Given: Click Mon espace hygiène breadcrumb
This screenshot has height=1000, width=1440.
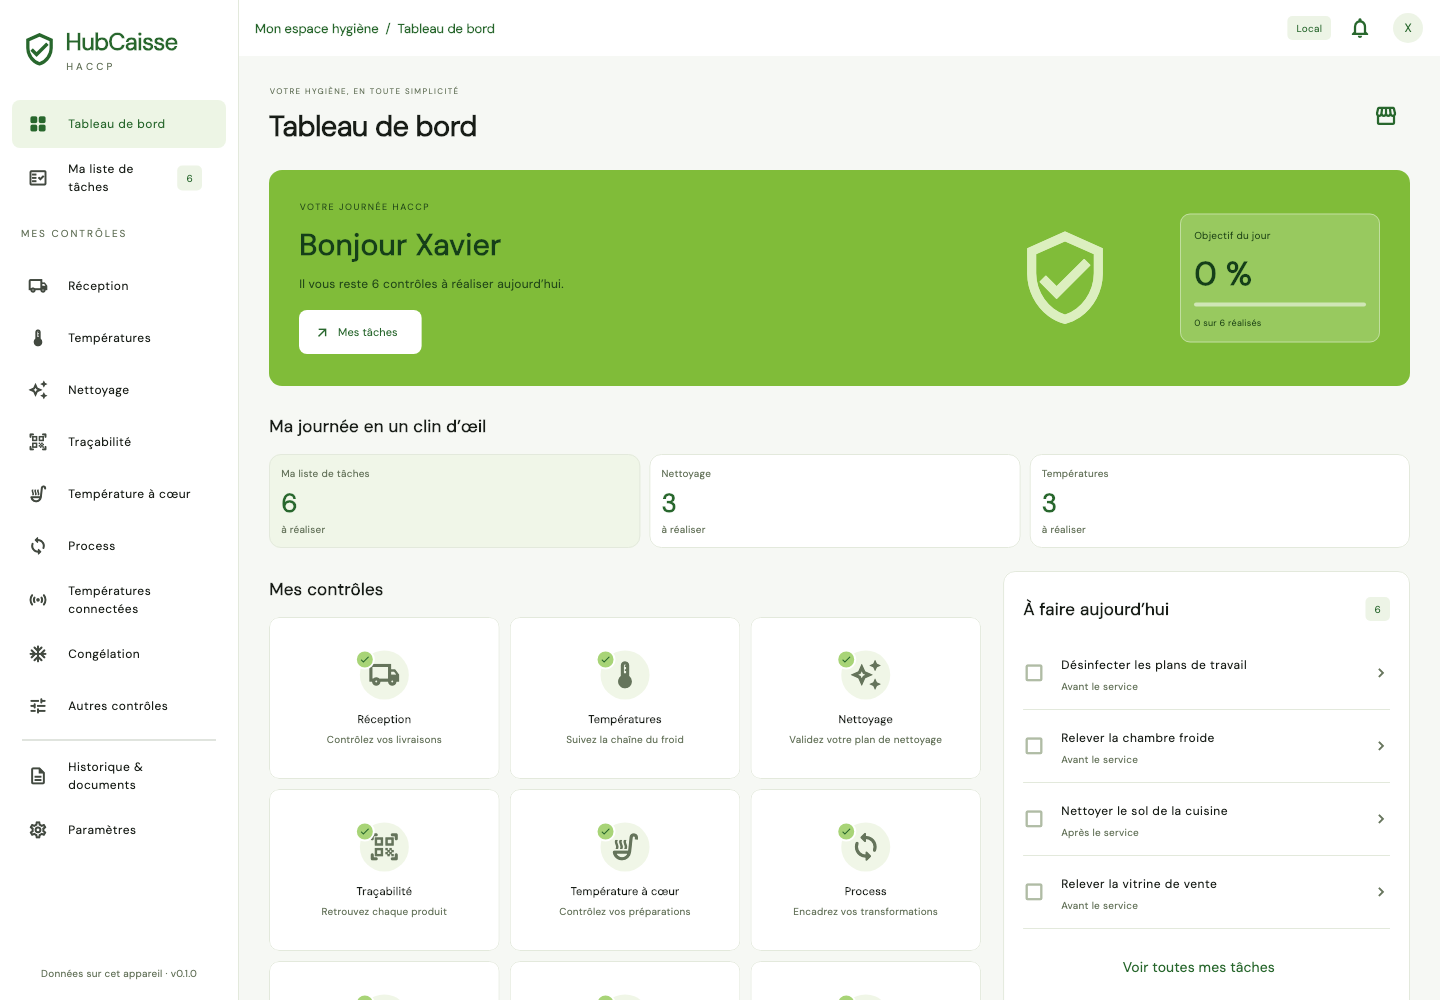Looking at the screenshot, I should [316, 29].
